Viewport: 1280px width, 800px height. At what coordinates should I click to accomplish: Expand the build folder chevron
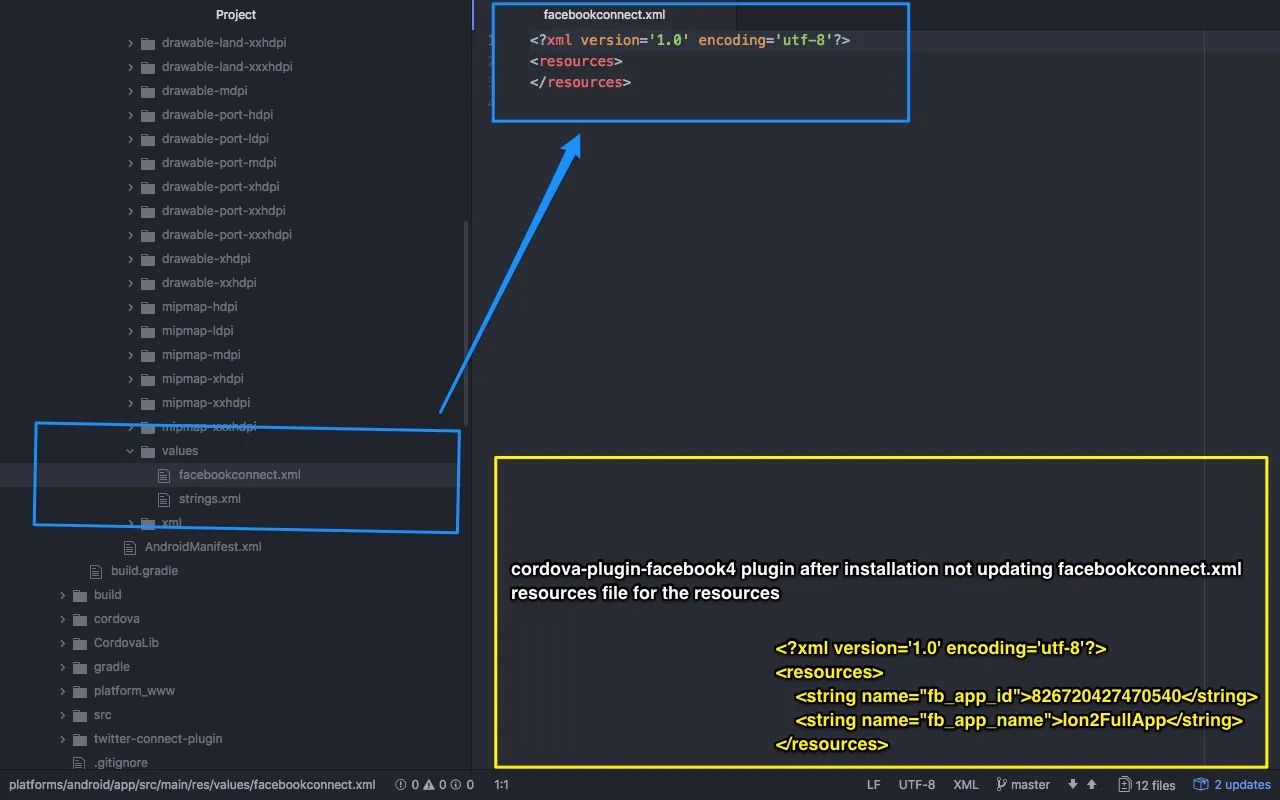[62, 595]
